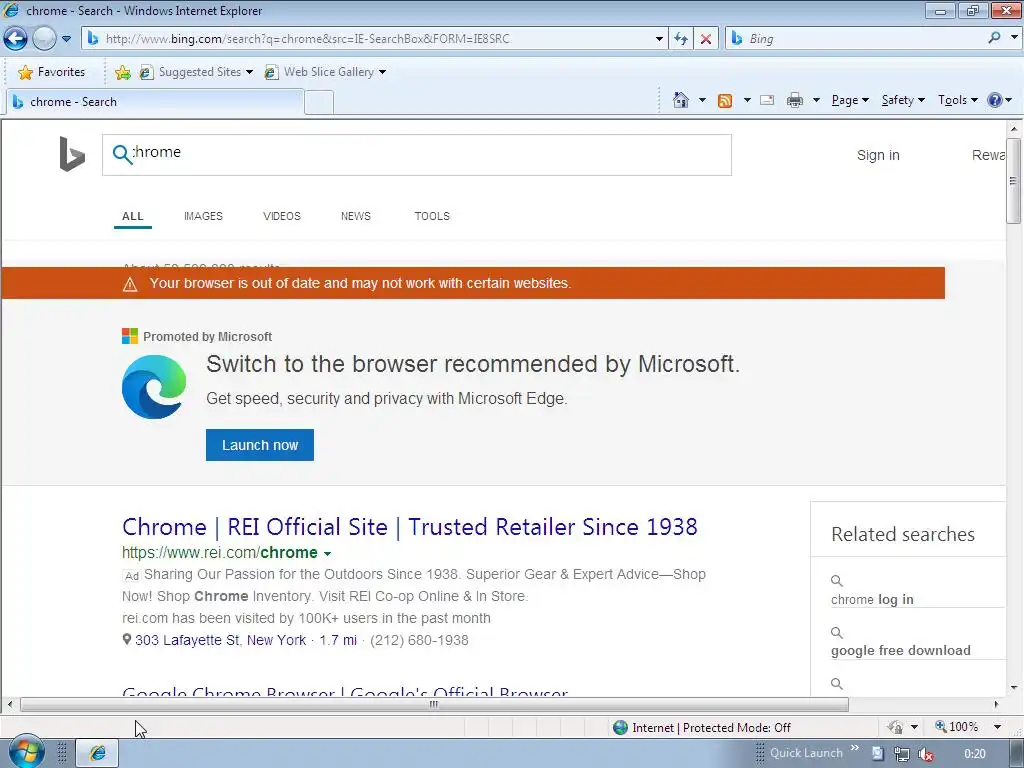Open a new tab with the blank tab button
Screen dimensions: 1024x768
(319, 103)
